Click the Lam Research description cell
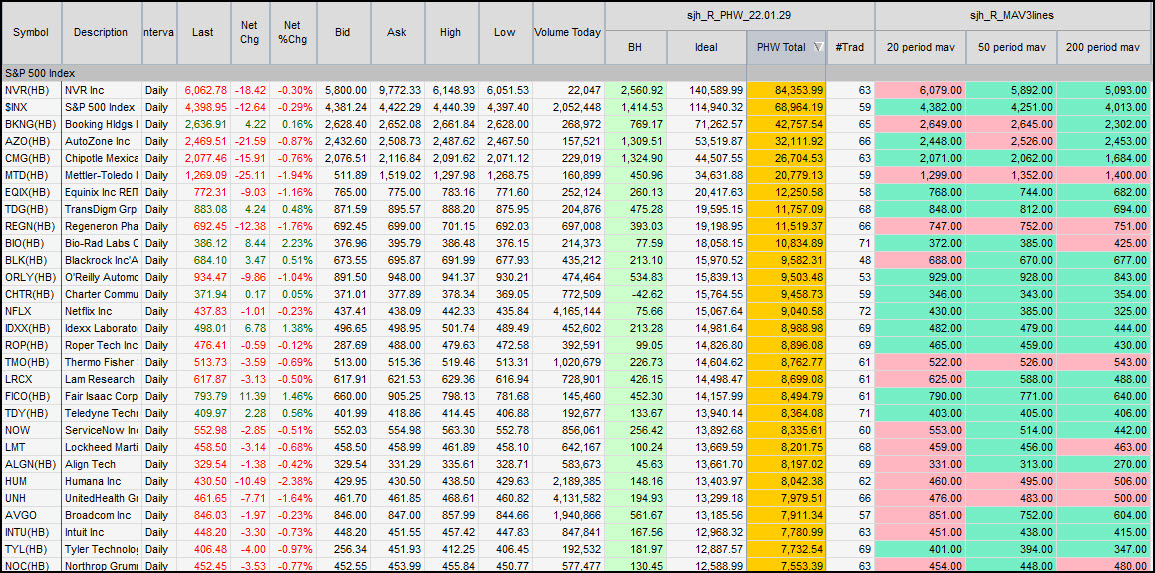 102,379
